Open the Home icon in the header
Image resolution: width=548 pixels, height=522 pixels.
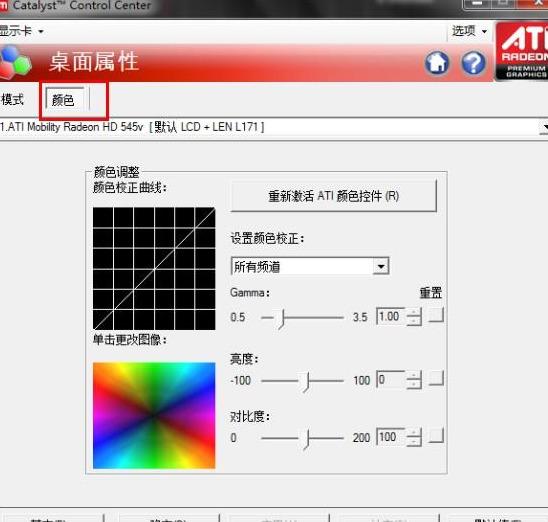coord(437,63)
